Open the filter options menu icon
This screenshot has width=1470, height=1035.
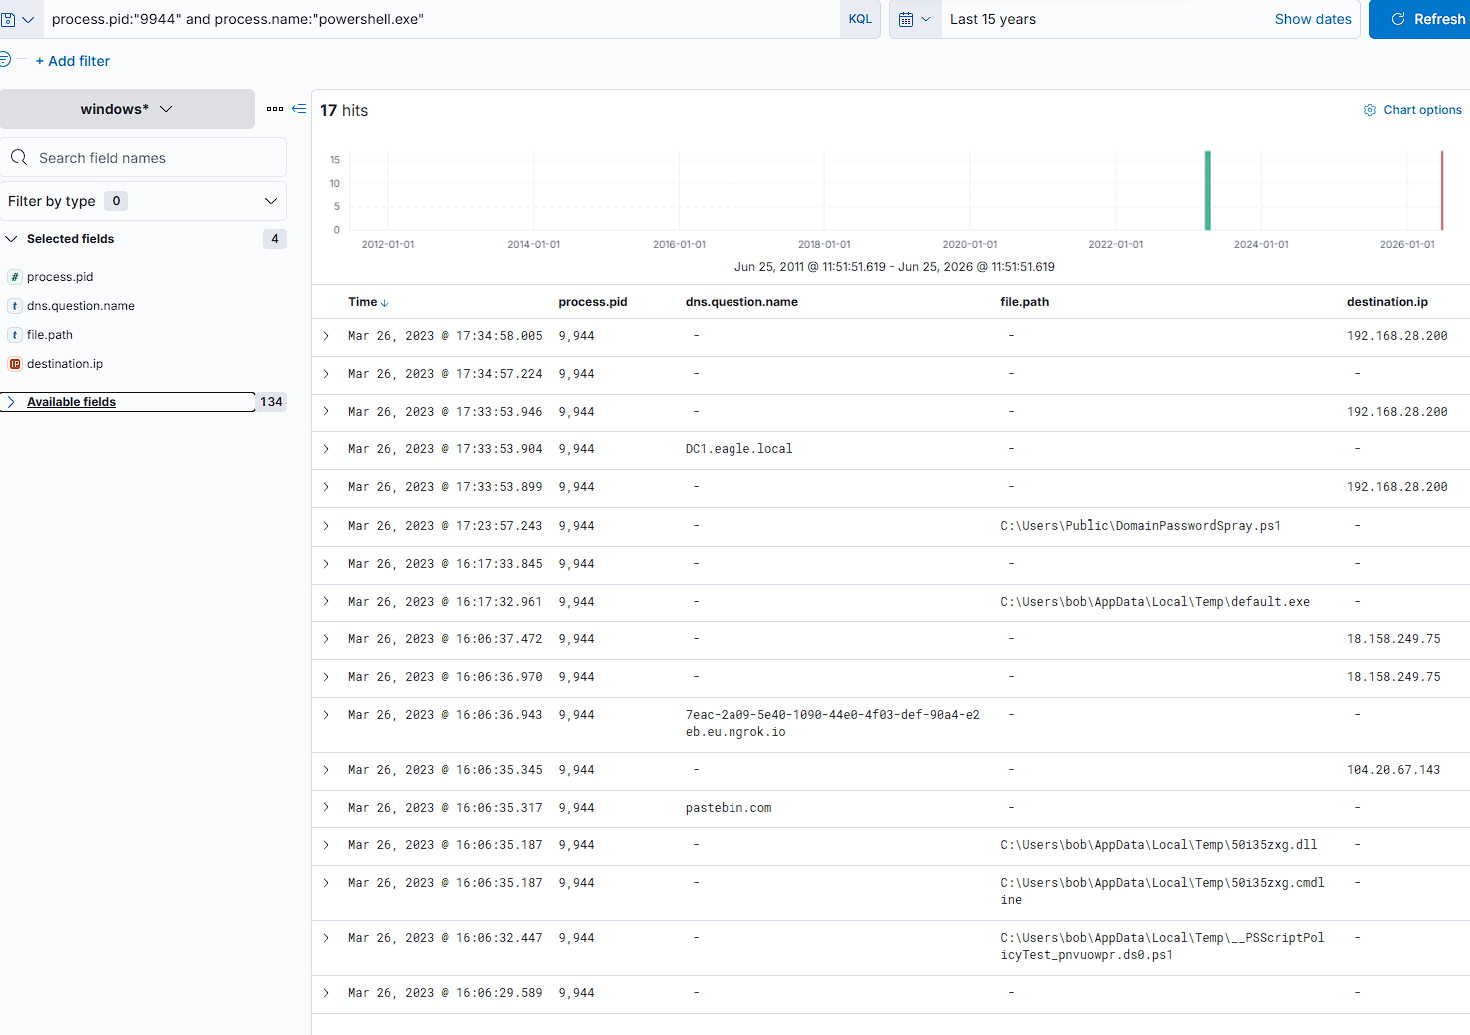(x=5, y=60)
